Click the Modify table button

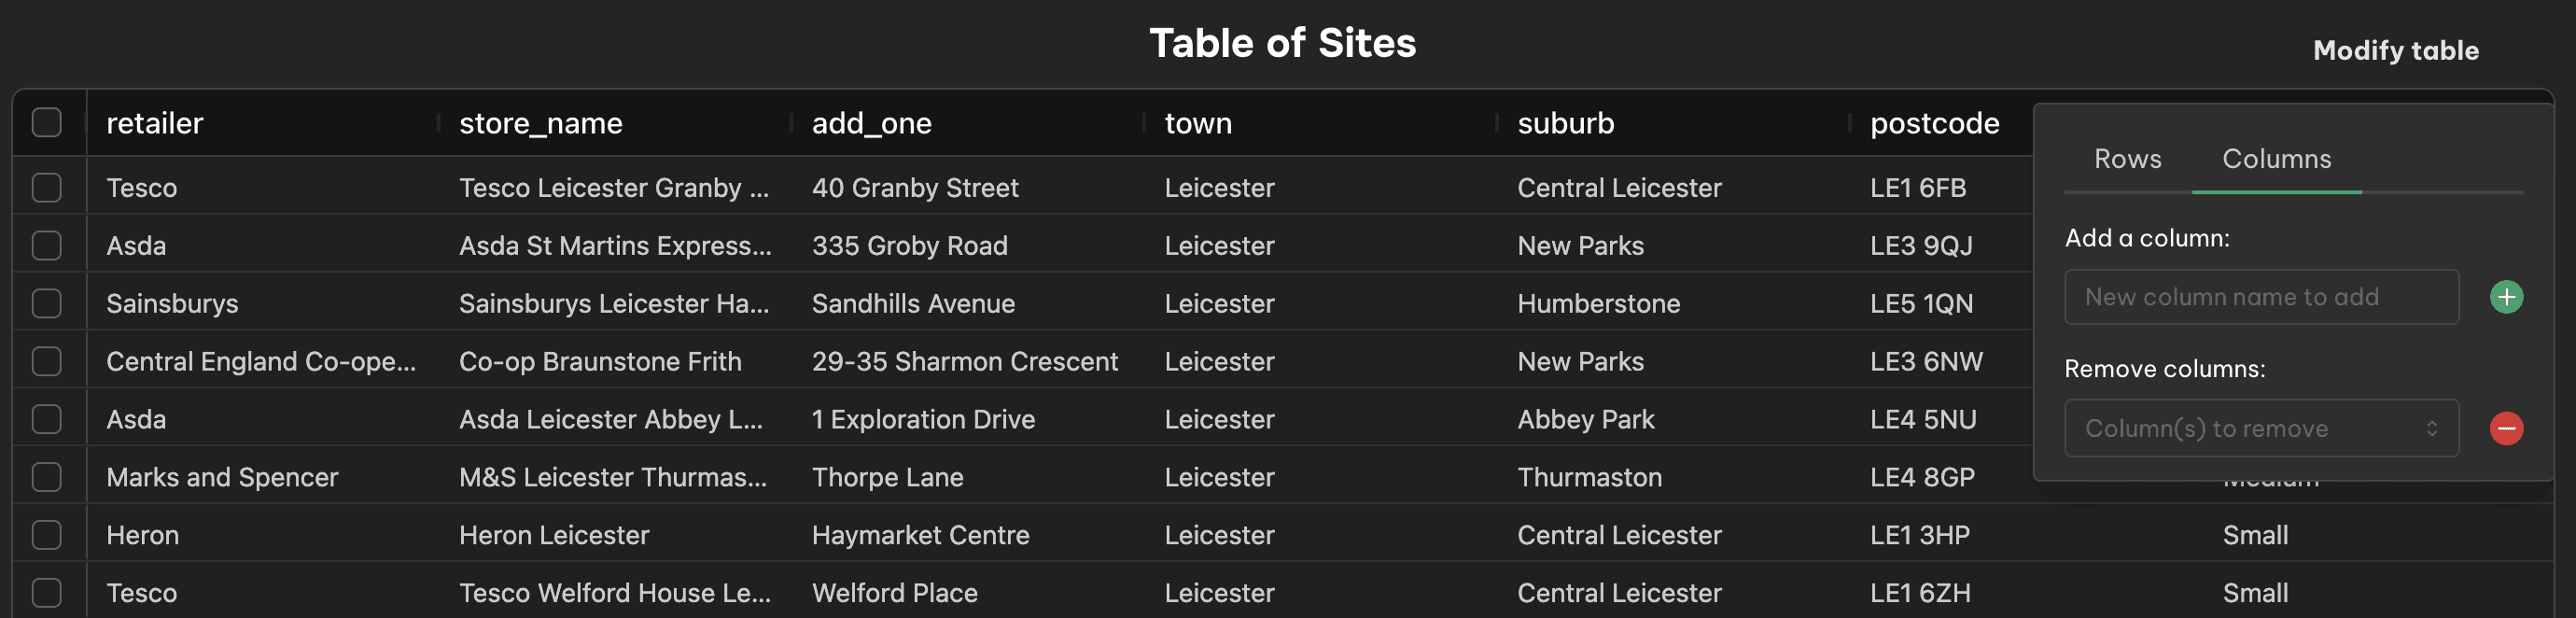pyautogui.click(x=2395, y=50)
